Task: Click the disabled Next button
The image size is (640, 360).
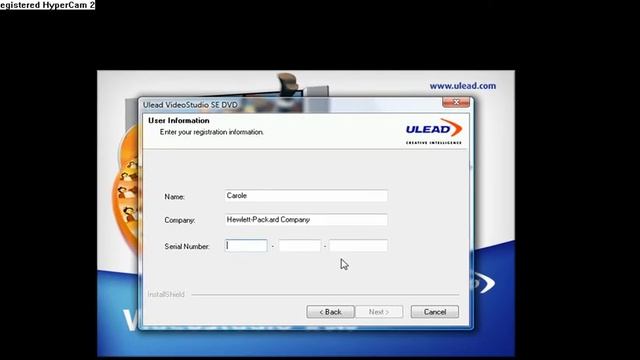Action: click(379, 312)
